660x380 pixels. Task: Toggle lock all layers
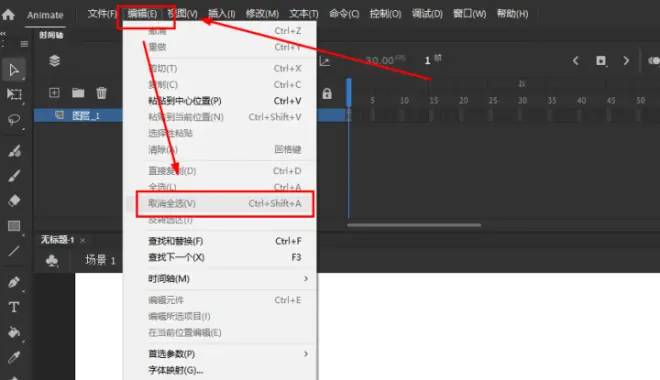click(327, 93)
